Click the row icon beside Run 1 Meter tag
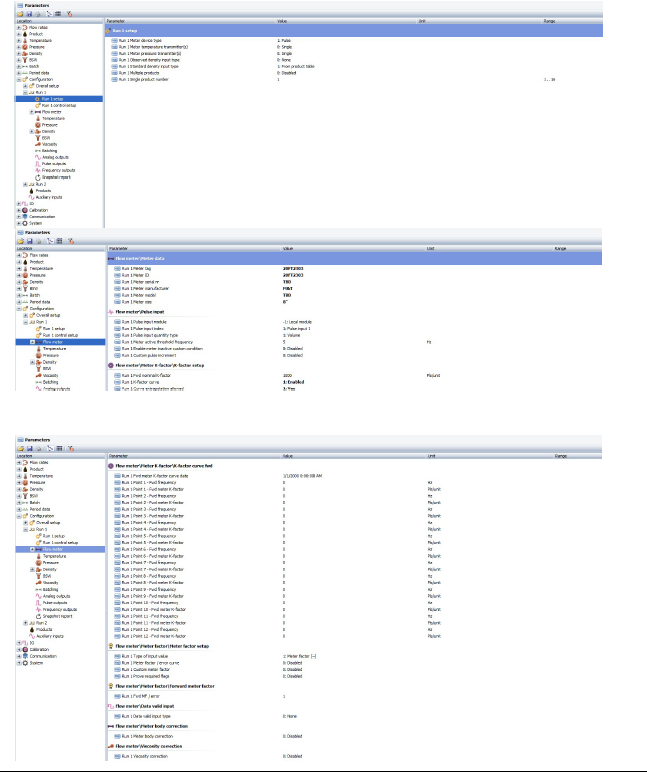The image size is (647, 772). pos(117,269)
